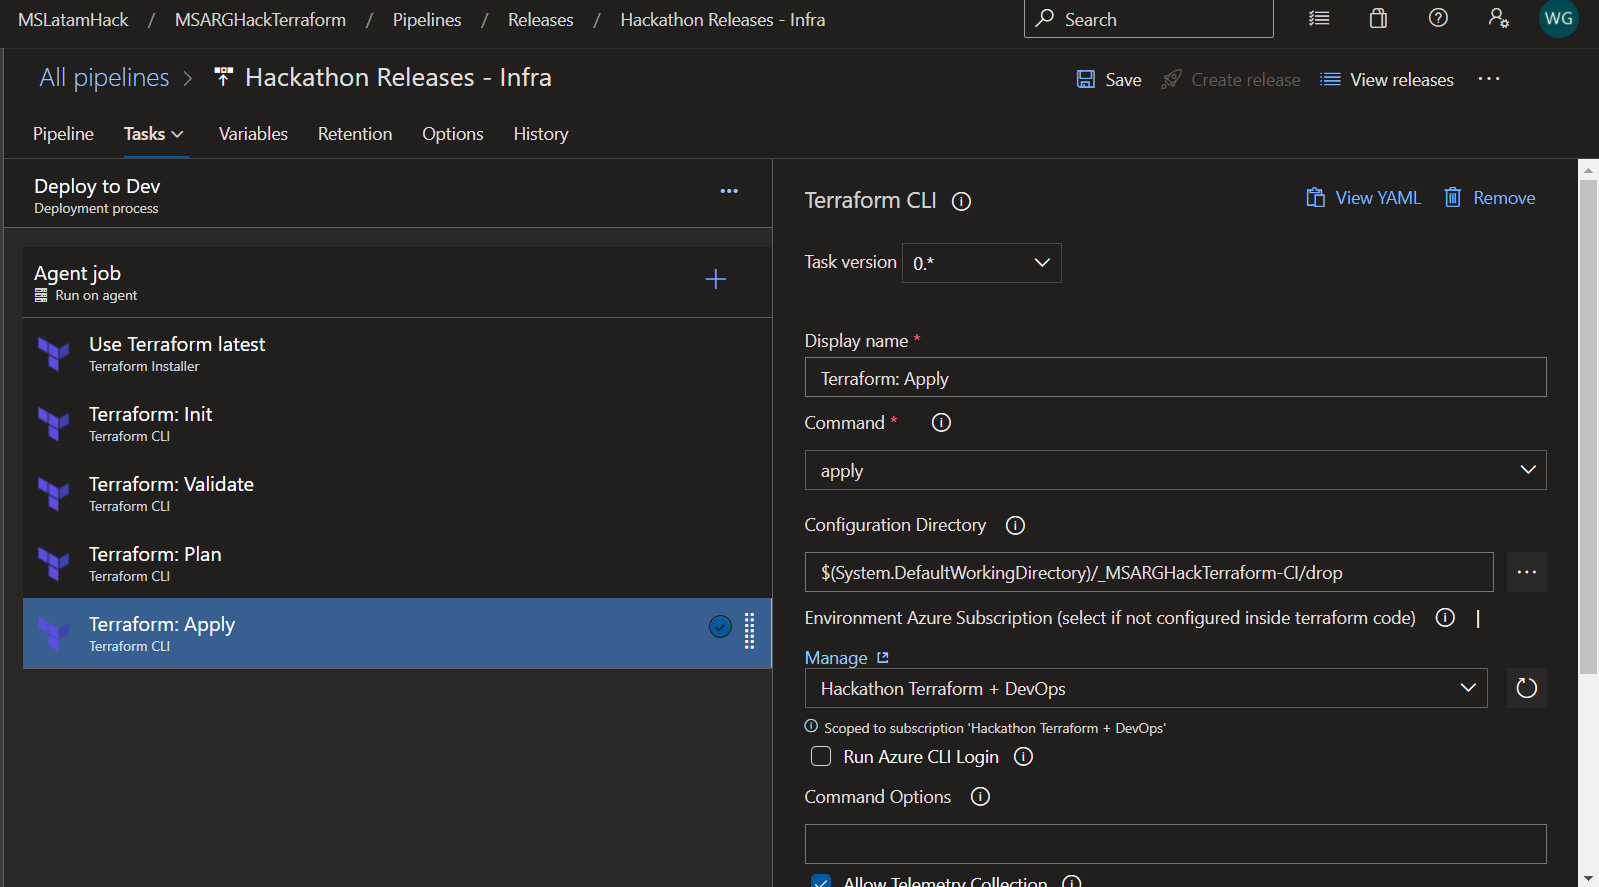
Task: Click the Terraform: Init task icon
Action: click(x=53, y=423)
